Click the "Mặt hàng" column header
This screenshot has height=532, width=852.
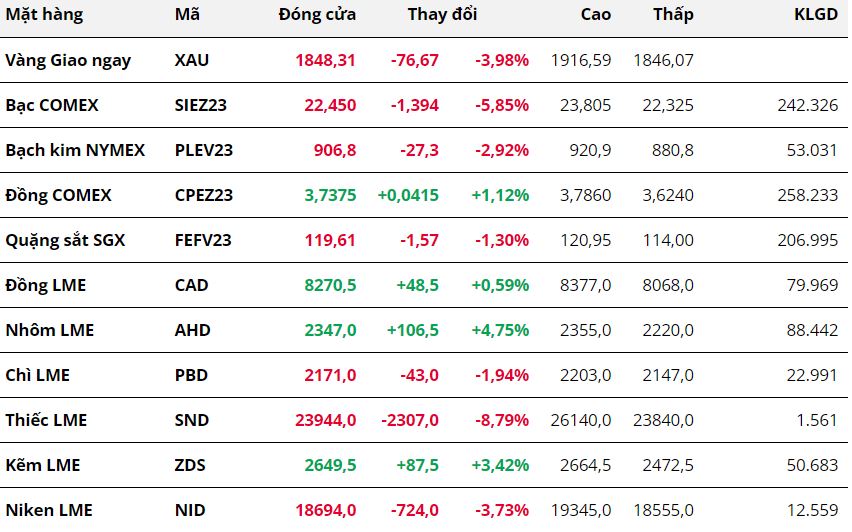44,15
